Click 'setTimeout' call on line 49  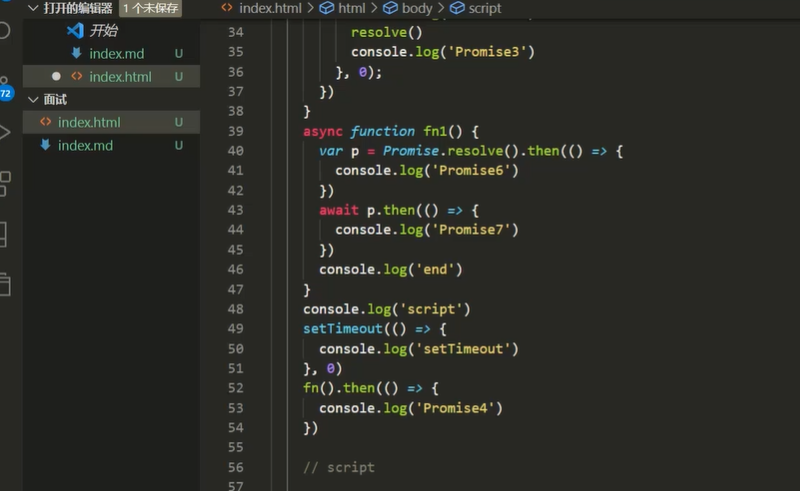pos(343,329)
